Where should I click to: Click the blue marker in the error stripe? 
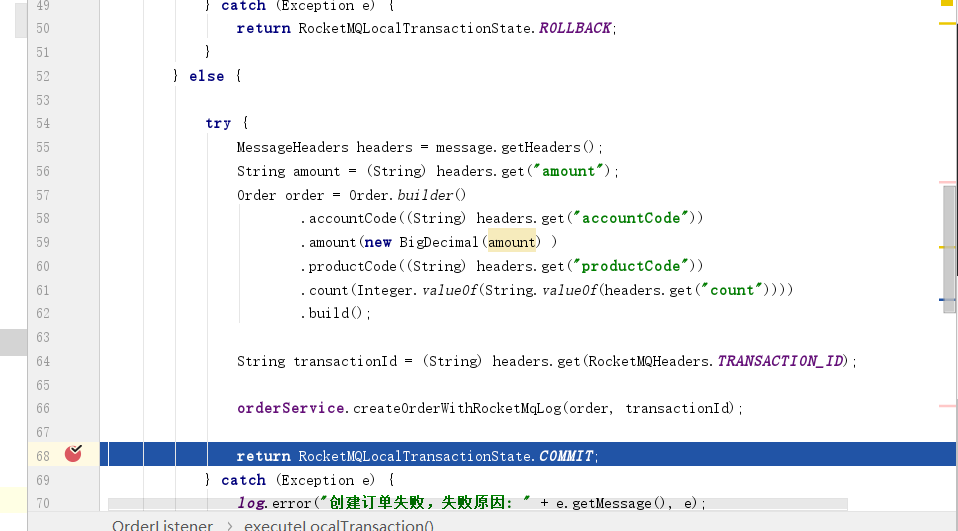(946, 300)
